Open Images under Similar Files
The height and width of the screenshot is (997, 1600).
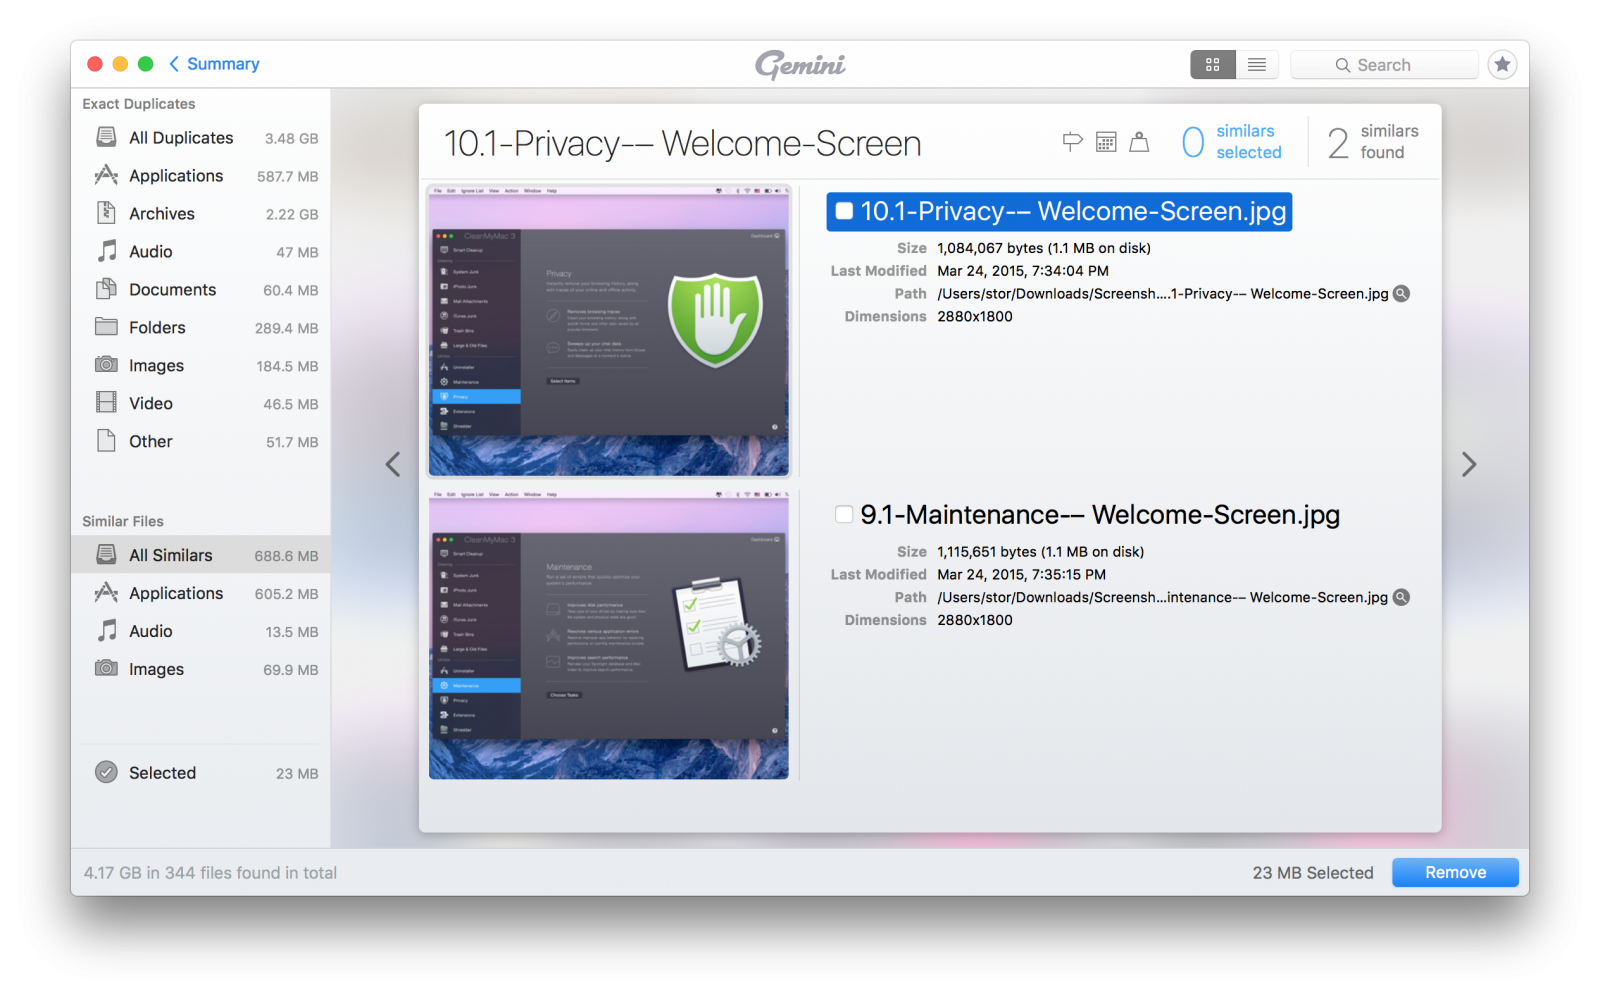pyautogui.click(x=201, y=670)
